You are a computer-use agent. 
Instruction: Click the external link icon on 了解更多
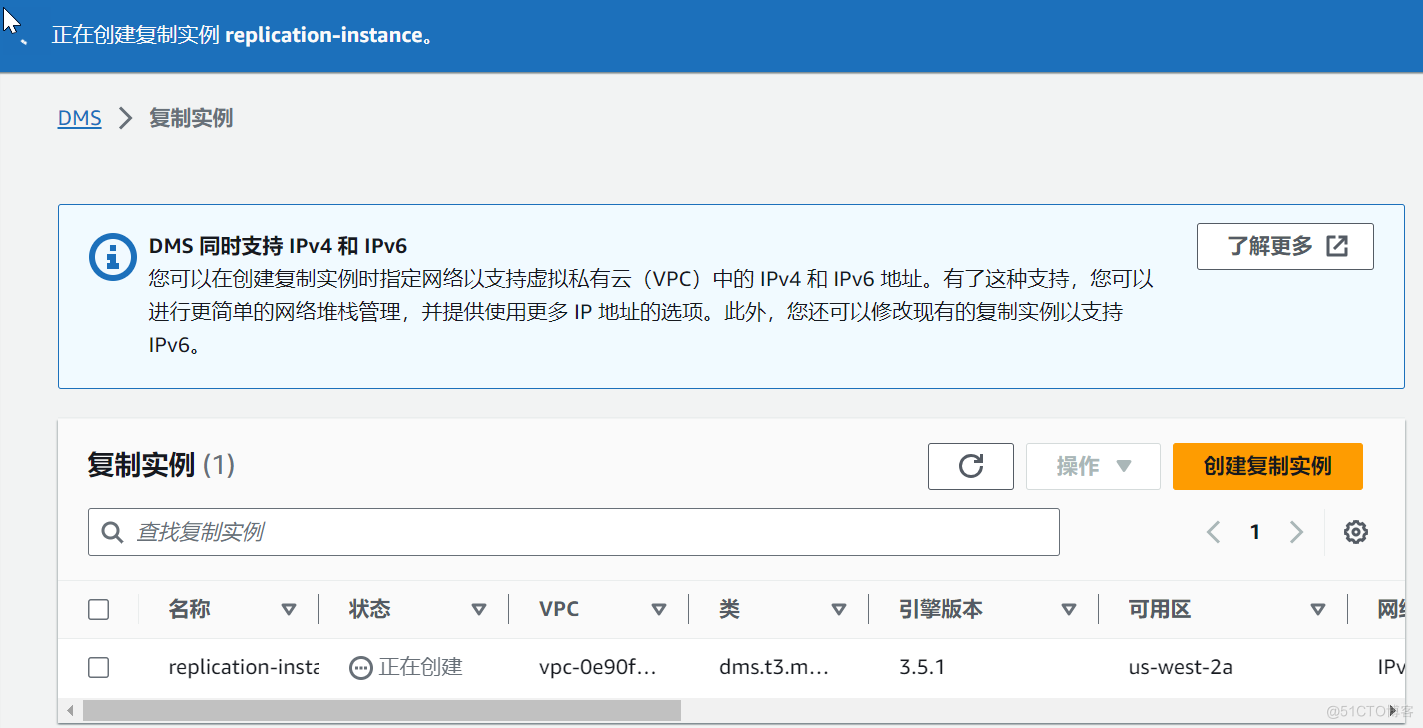pyautogui.click(x=1337, y=246)
